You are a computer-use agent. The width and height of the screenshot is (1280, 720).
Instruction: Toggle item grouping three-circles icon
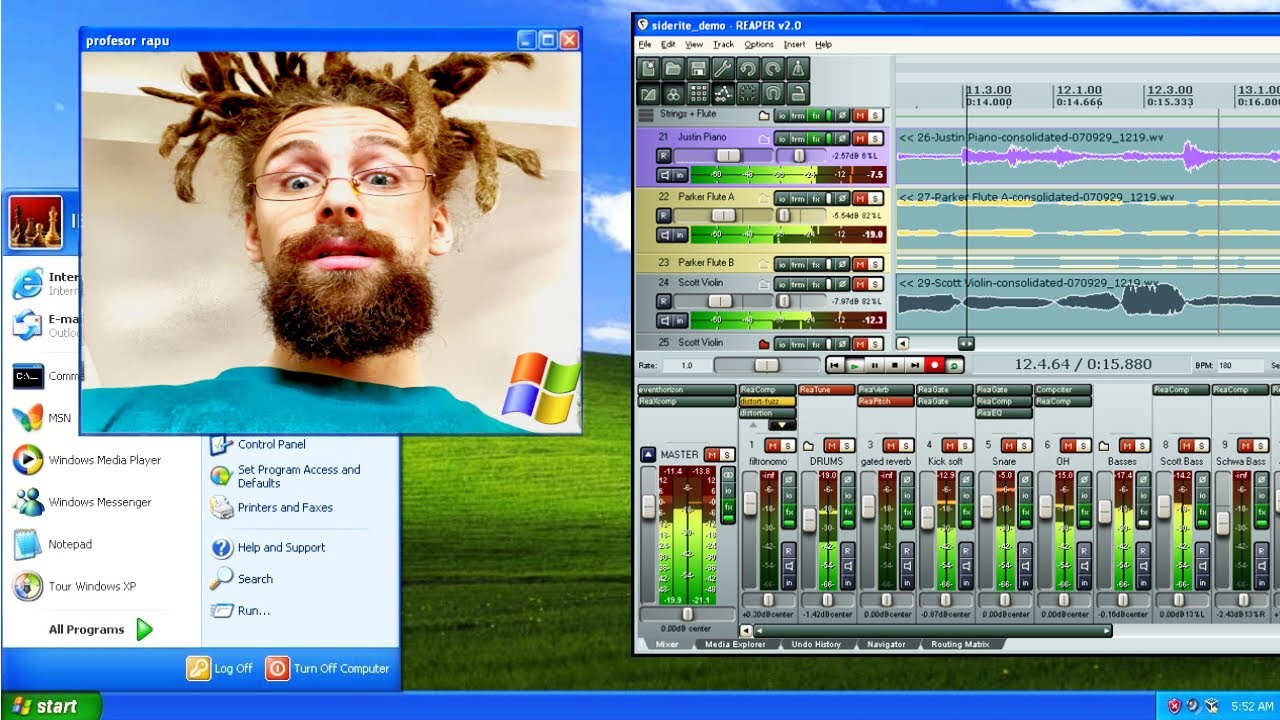(x=673, y=93)
